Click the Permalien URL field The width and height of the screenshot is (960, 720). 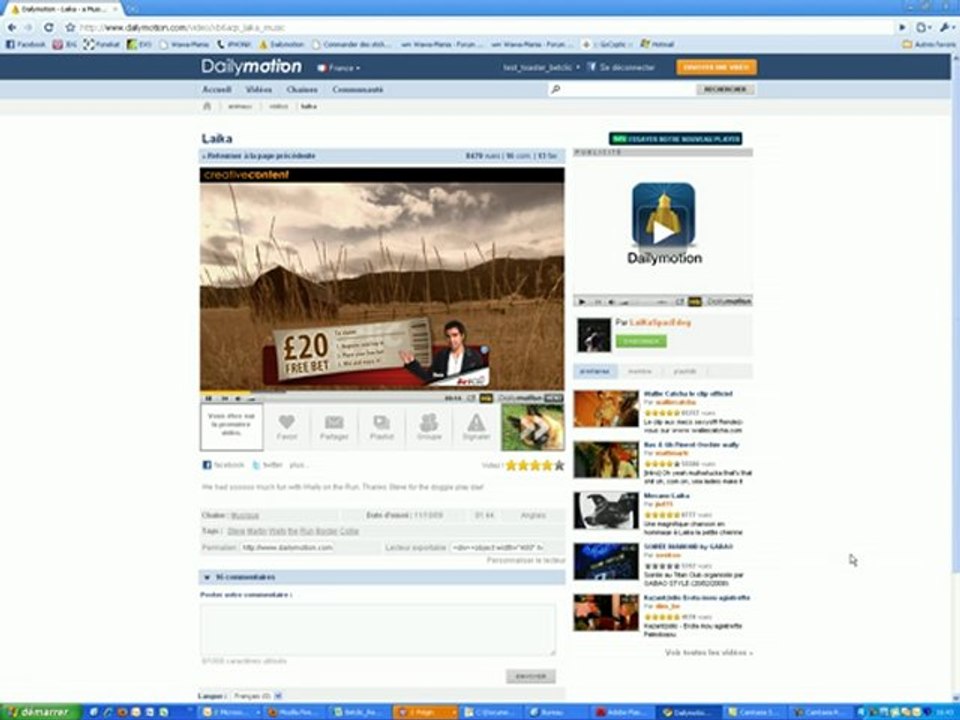pos(287,547)
